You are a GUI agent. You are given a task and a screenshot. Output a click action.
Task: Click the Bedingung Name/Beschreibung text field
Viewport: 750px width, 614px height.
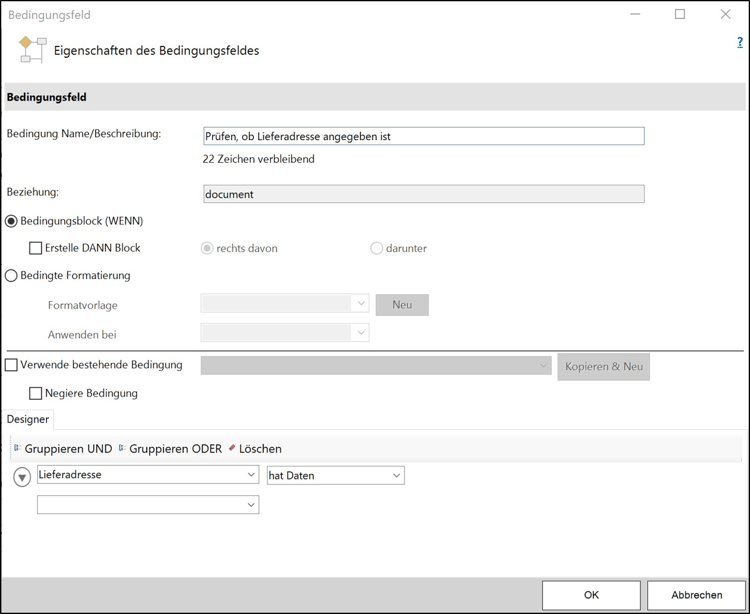(424, 136)
